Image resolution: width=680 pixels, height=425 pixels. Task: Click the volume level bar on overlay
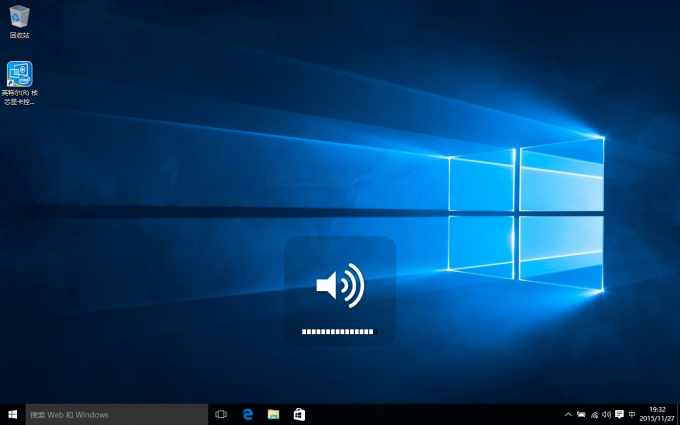pos(340,332)
